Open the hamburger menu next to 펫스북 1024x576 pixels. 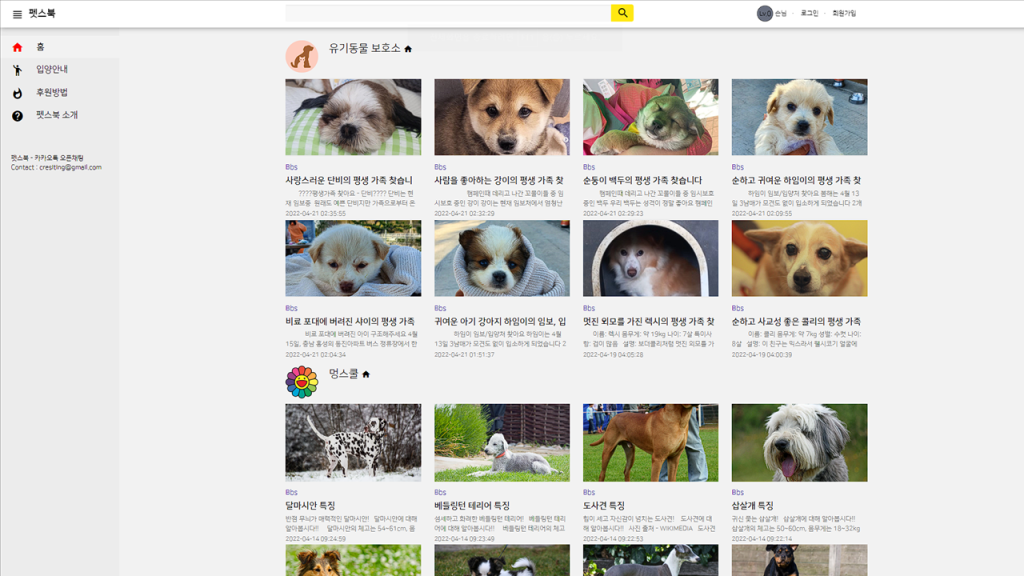17,14
